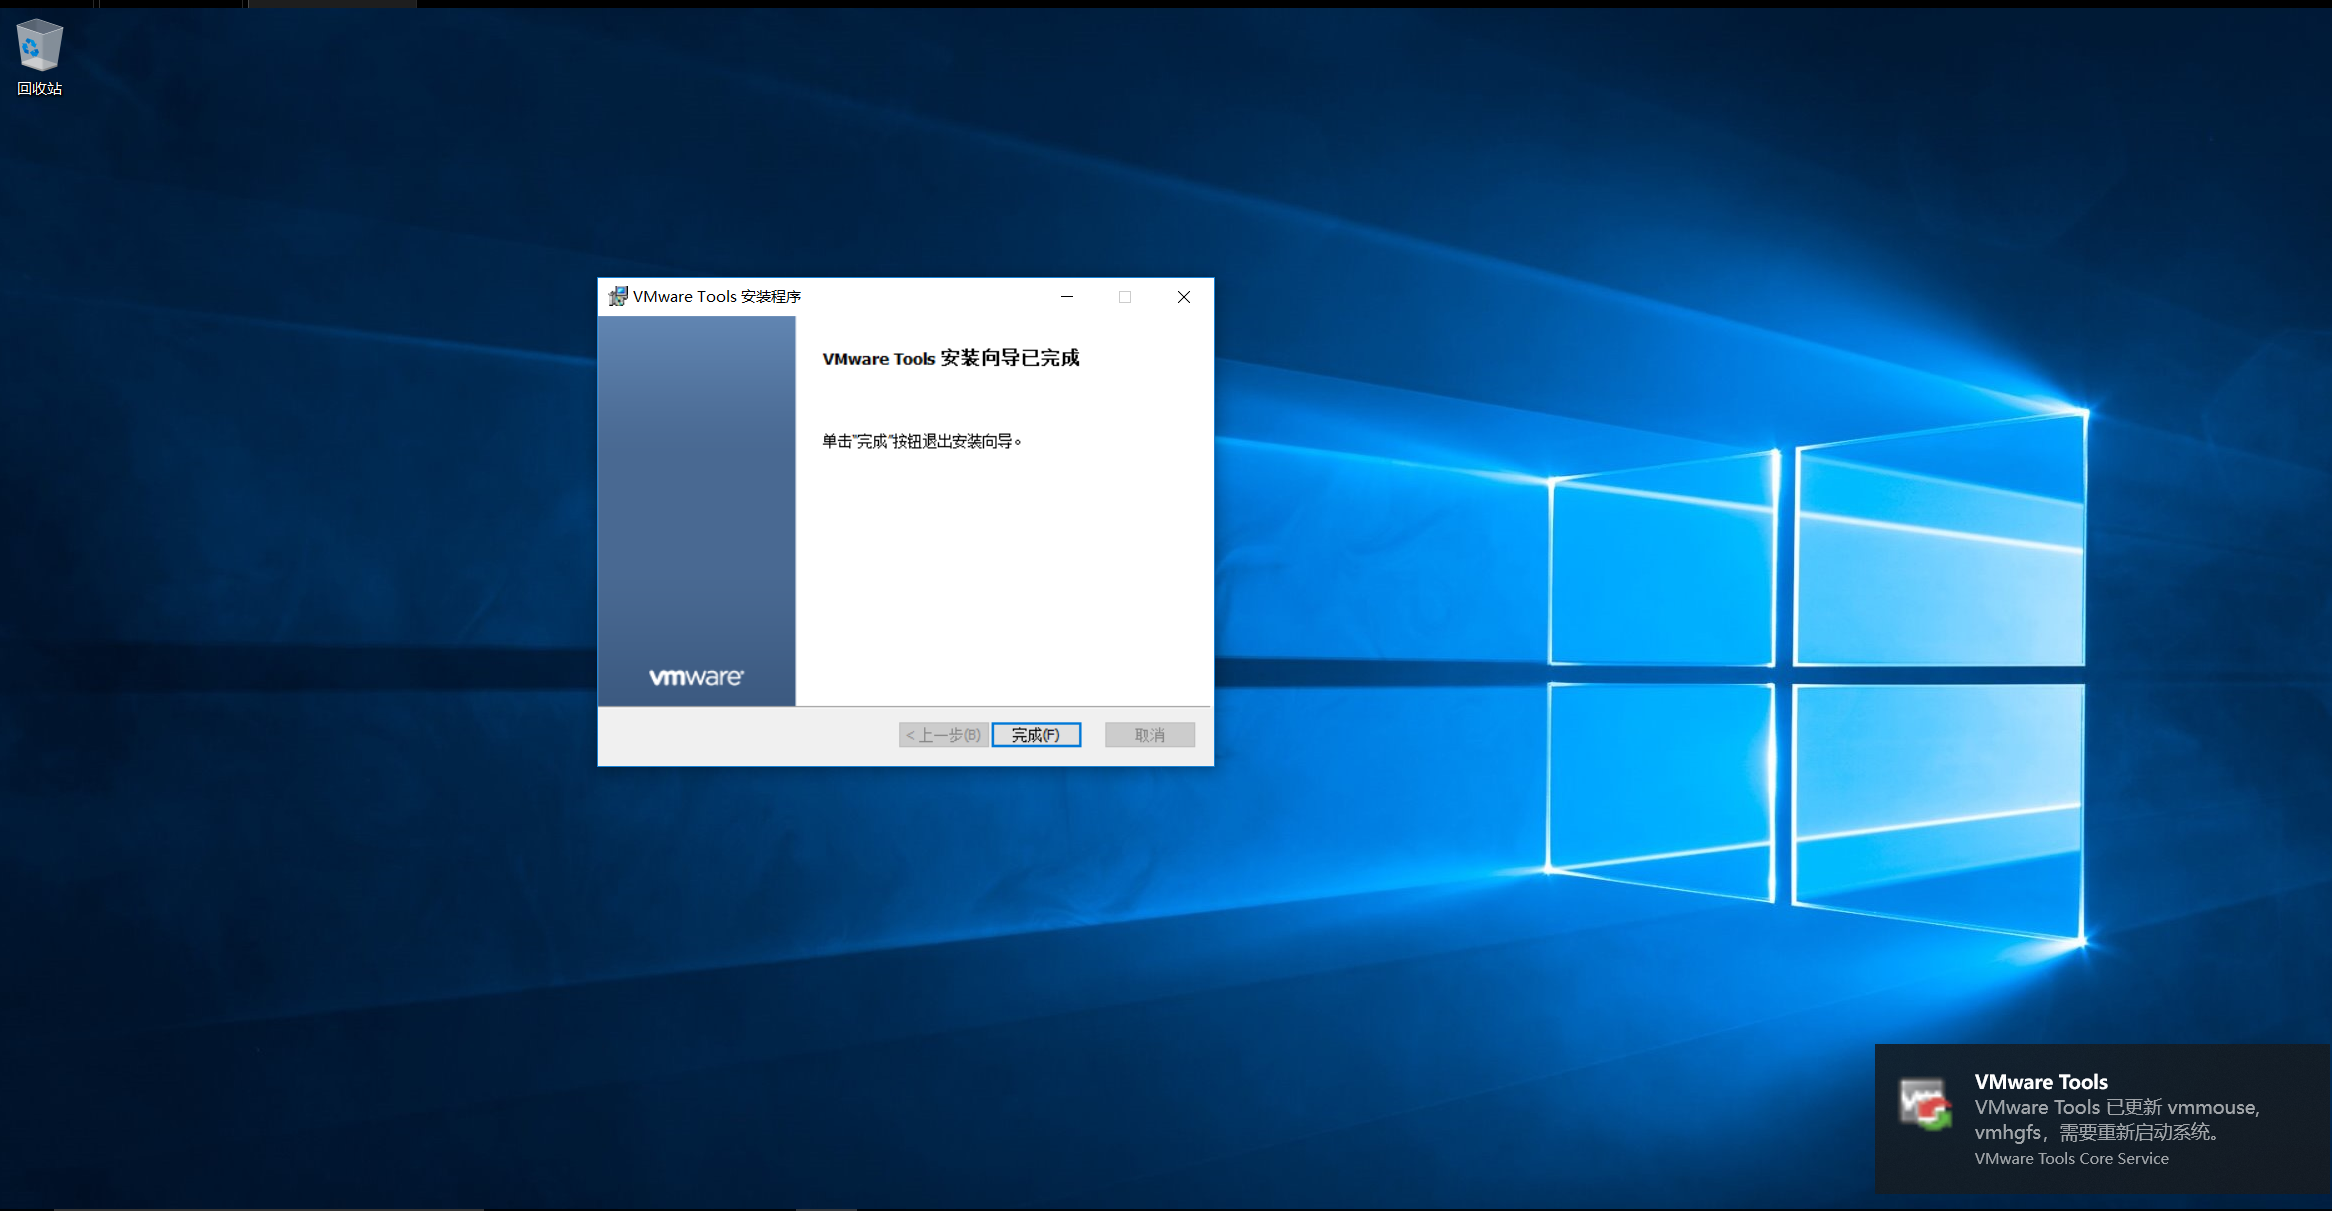Click the 完成(F) finish button
The width and height of the screenshot is (2332, 1211).
[1036, 735]
